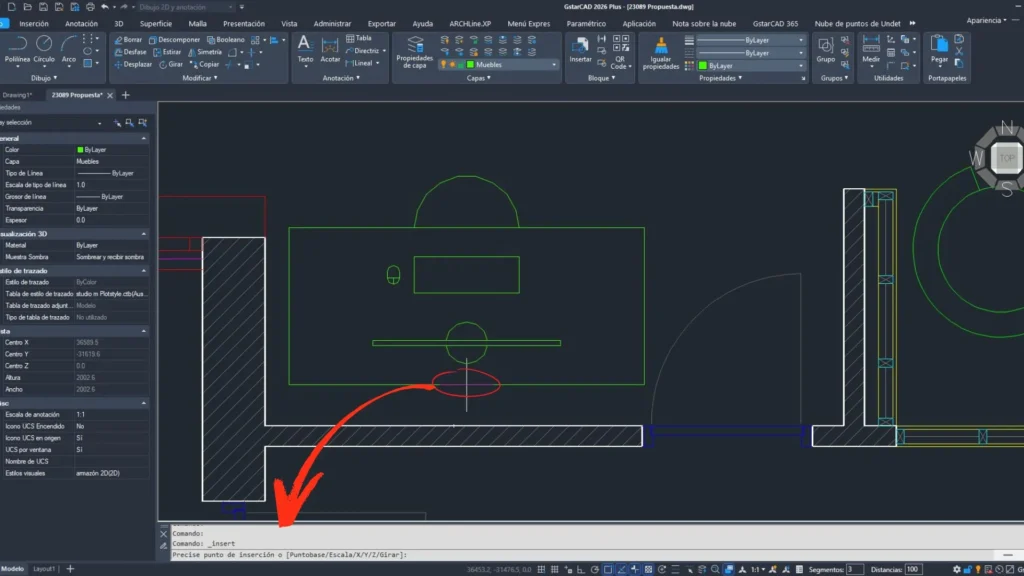1024x576 pixels.
Task: Select the Simetría mirror tool
Action: point(205,52)
